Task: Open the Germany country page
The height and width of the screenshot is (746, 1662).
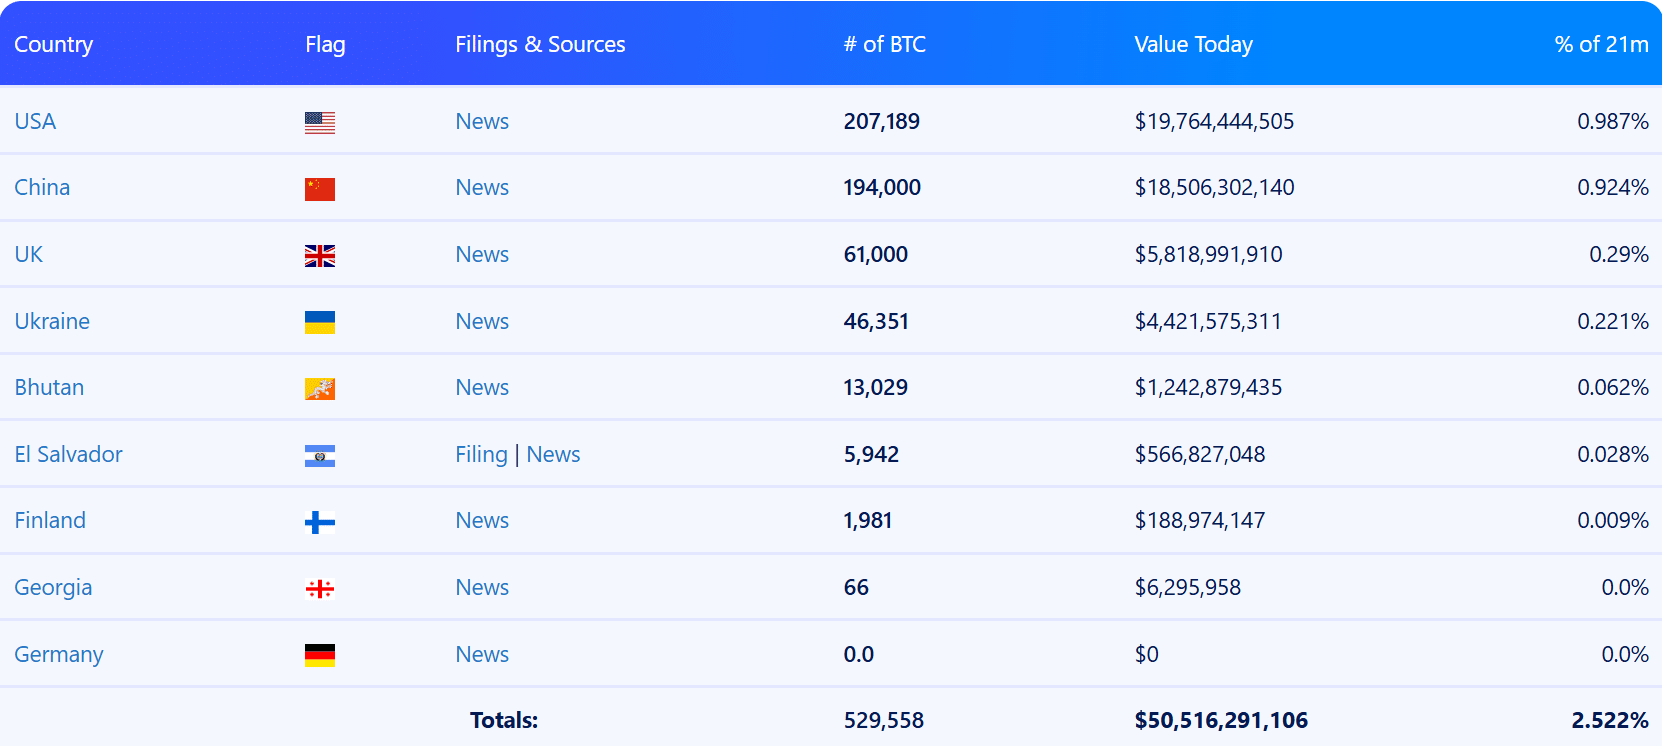Action: point(59,654)
